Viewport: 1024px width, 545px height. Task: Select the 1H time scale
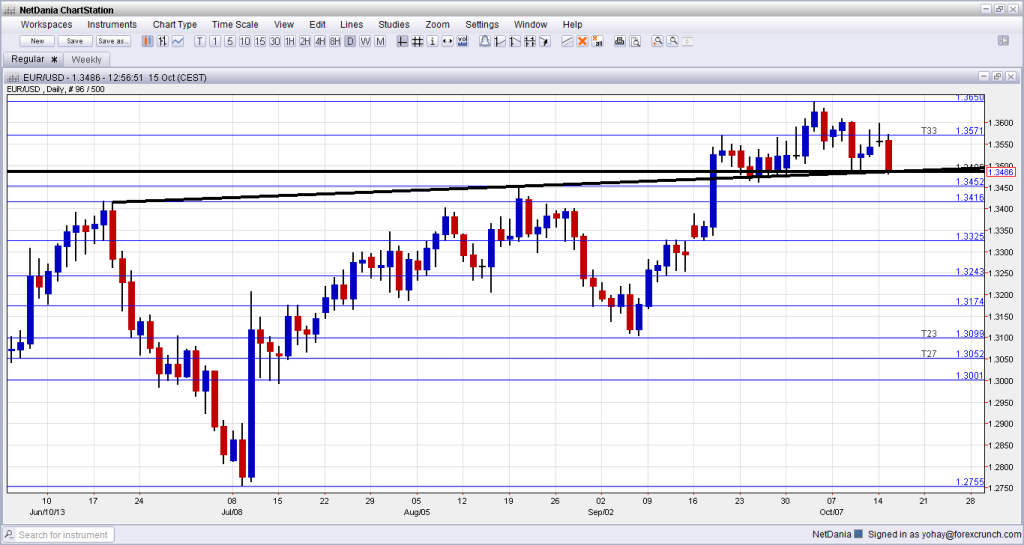pos(290,41)
